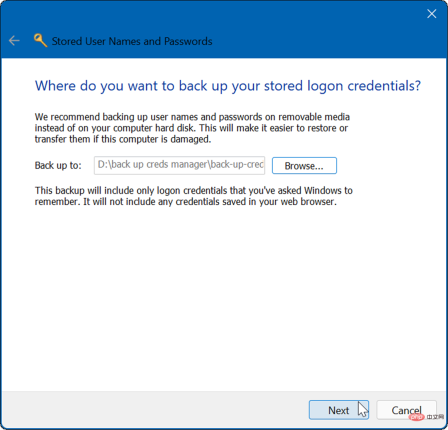
Task: Click the words 'web browser' in the note
Action: (x=308, y=202)
